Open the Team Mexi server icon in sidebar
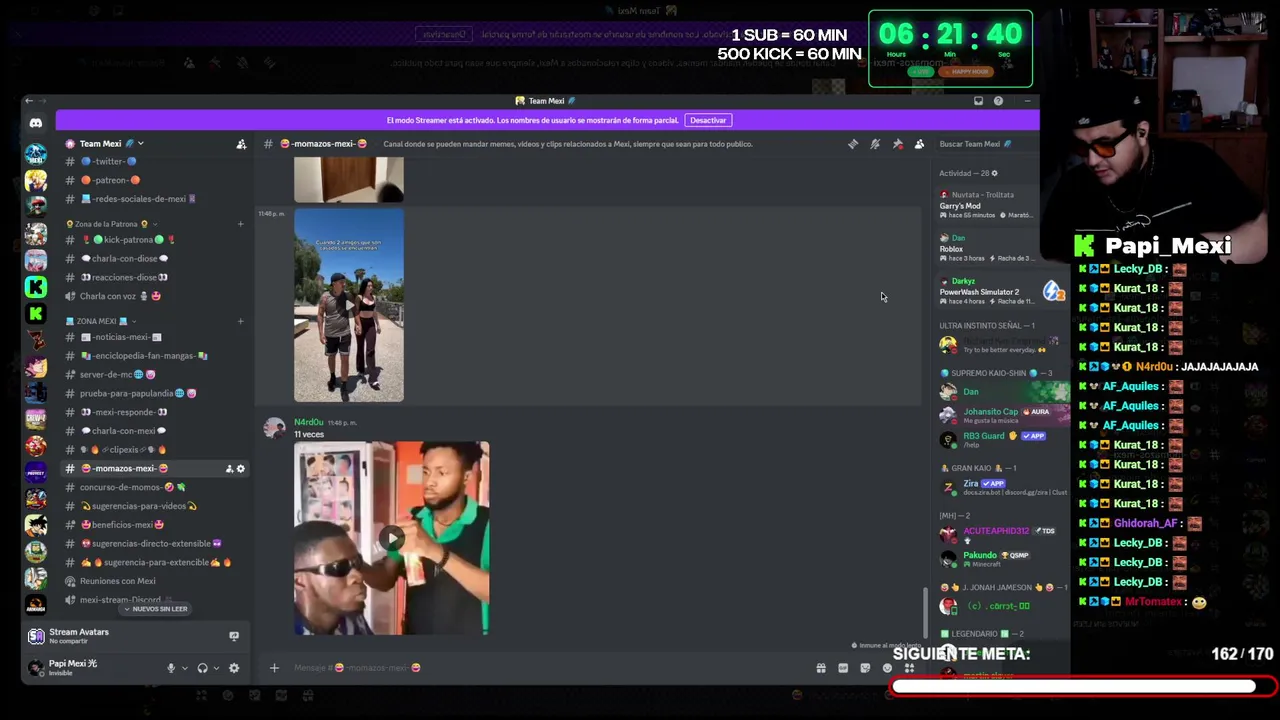This screenshot has height=720, width=1280. pyautogui.click(x=36, y=155)
